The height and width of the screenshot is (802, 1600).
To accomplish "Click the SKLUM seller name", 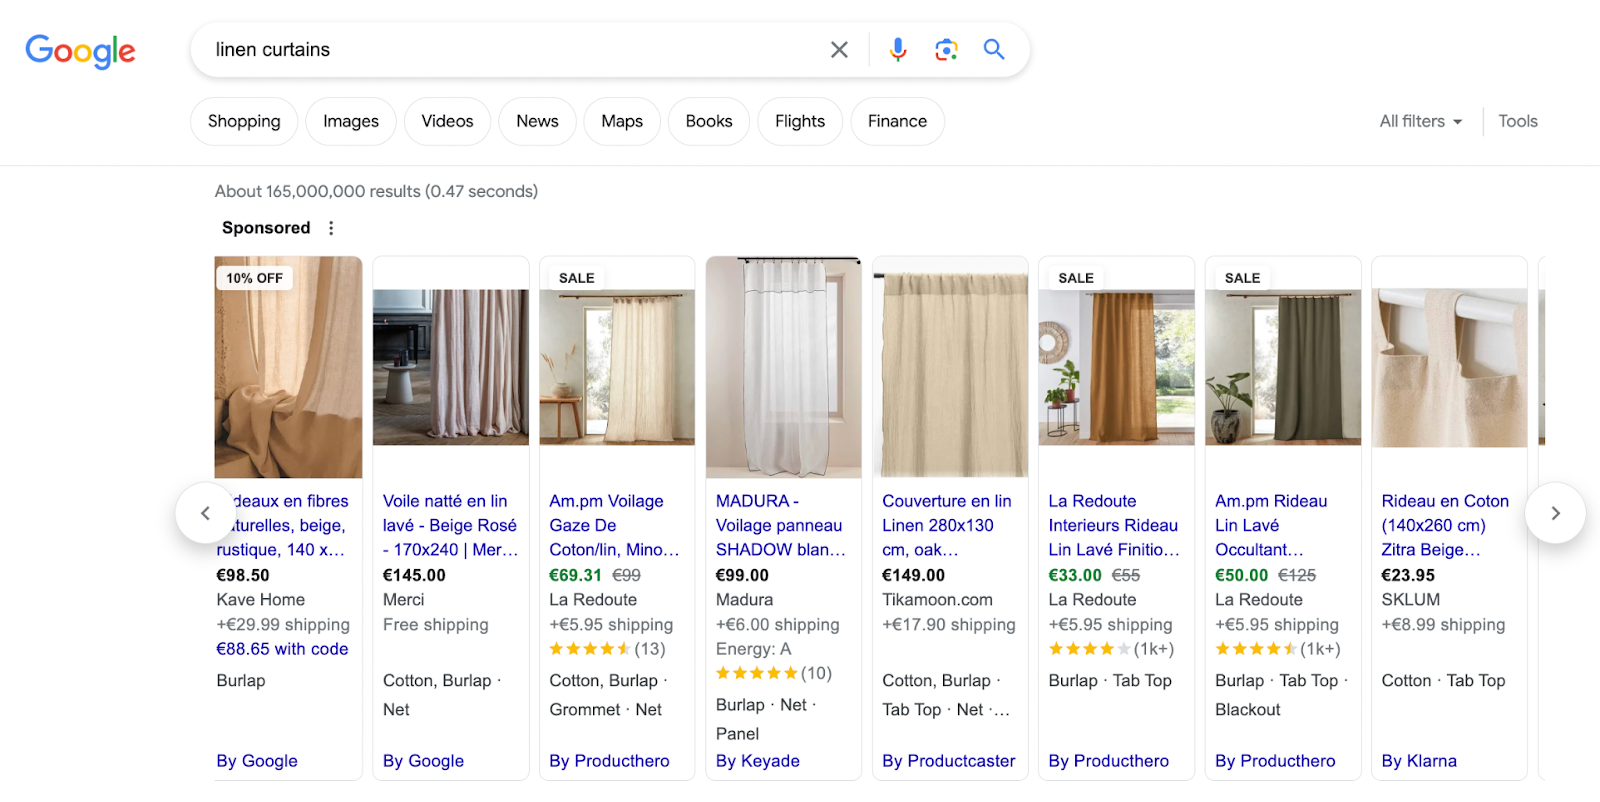I will pyautogui.click(x=1411, y=600).
